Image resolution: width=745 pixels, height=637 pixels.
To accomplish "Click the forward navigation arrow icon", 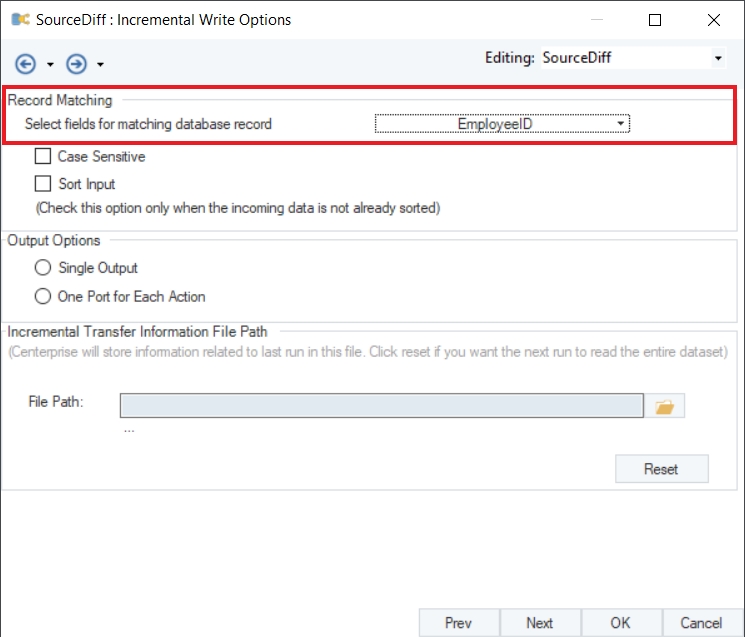I will point(76,64).
